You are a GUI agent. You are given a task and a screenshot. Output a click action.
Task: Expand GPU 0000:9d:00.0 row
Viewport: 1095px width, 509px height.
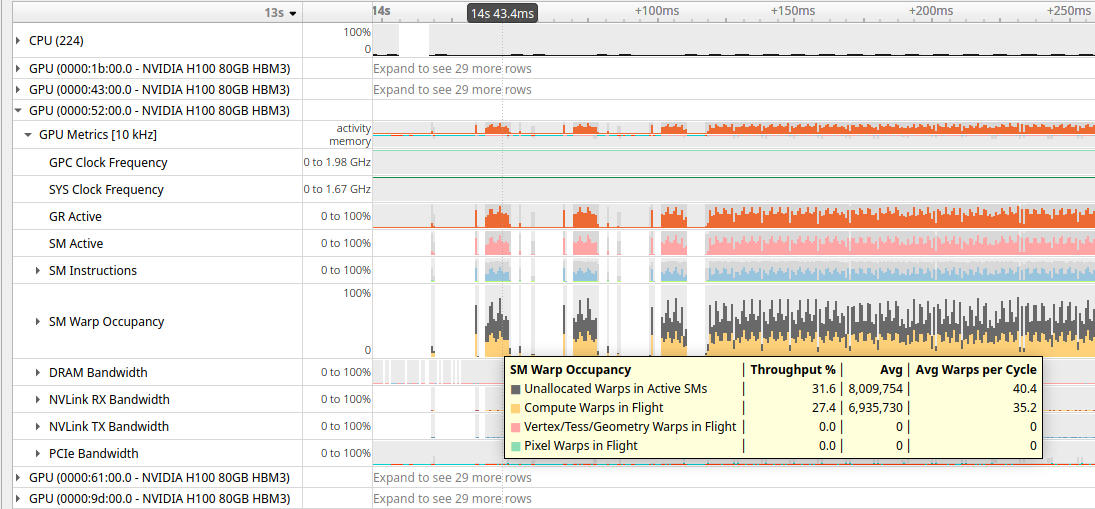[18, 499]
